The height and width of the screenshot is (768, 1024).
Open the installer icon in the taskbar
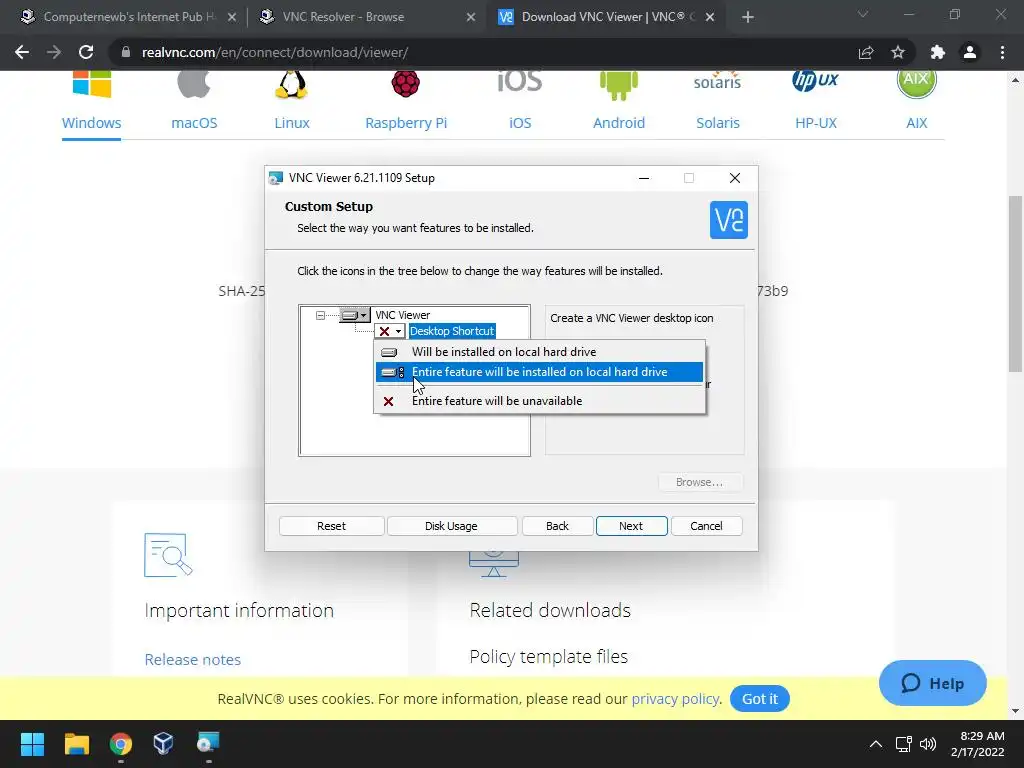tap(208, 744)
